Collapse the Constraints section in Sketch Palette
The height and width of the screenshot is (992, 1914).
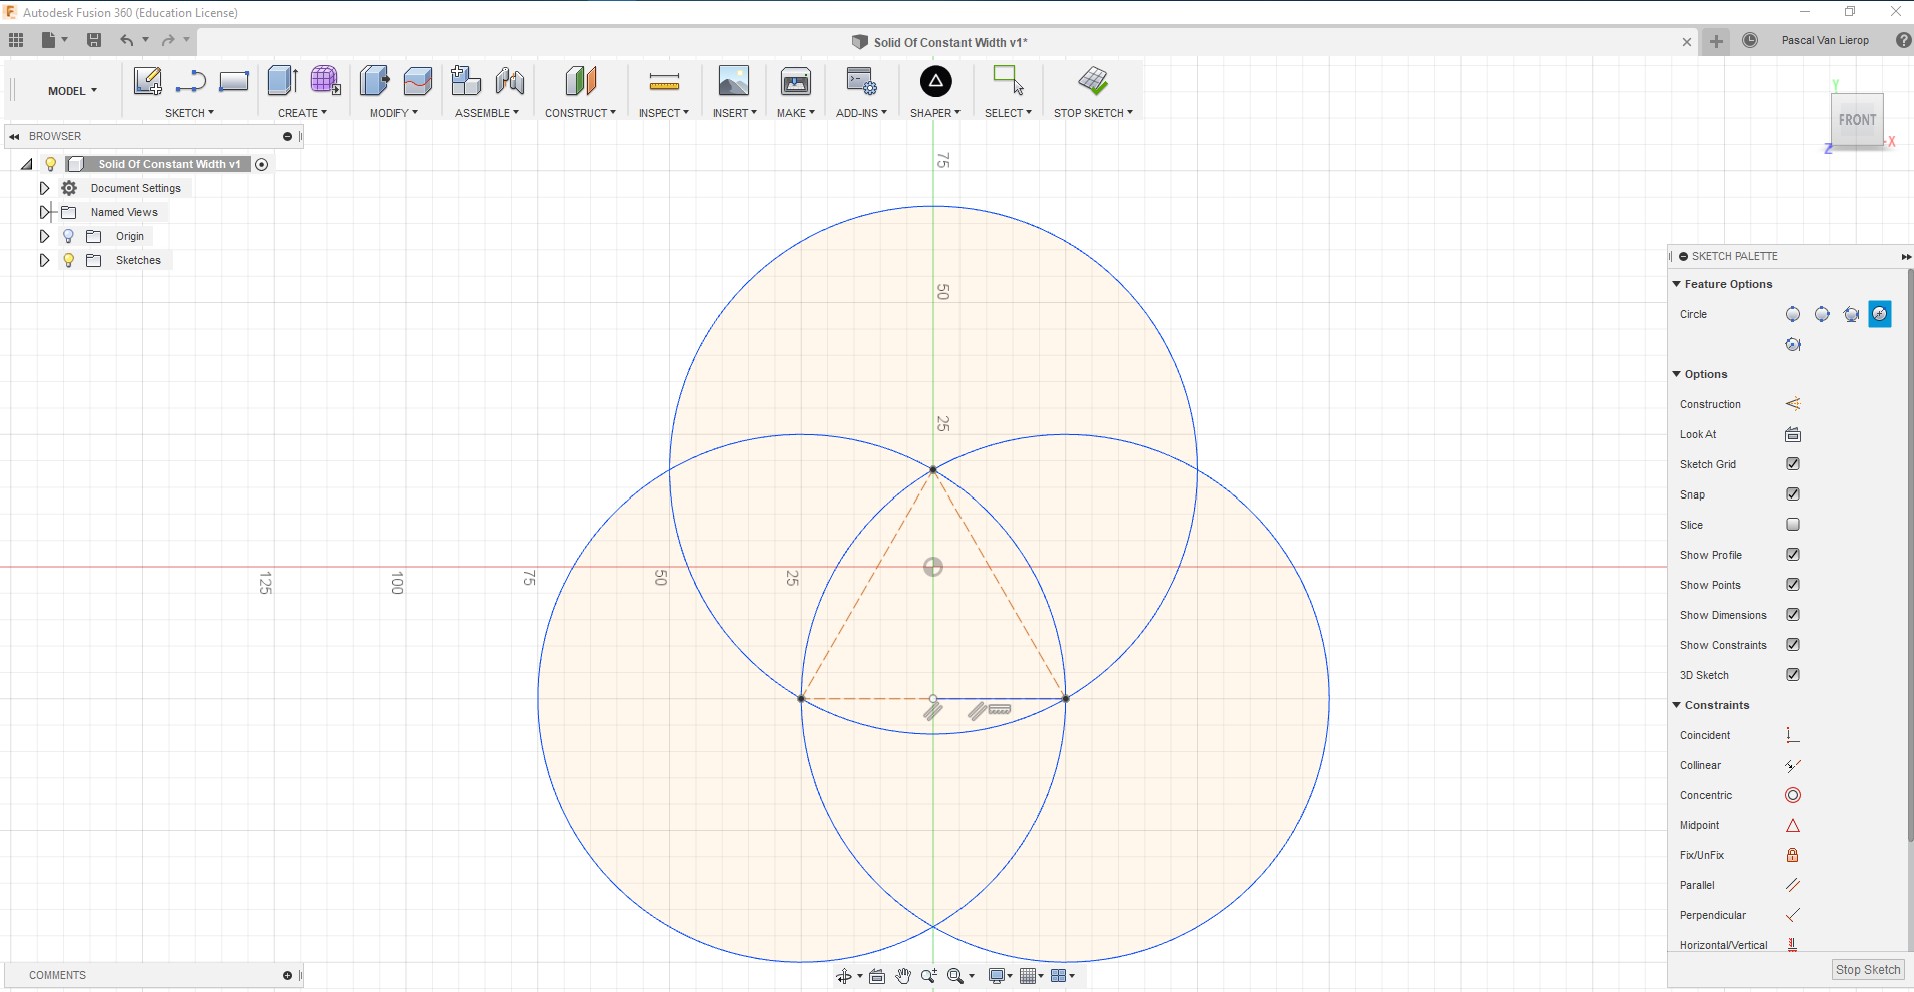(1677, 705)
